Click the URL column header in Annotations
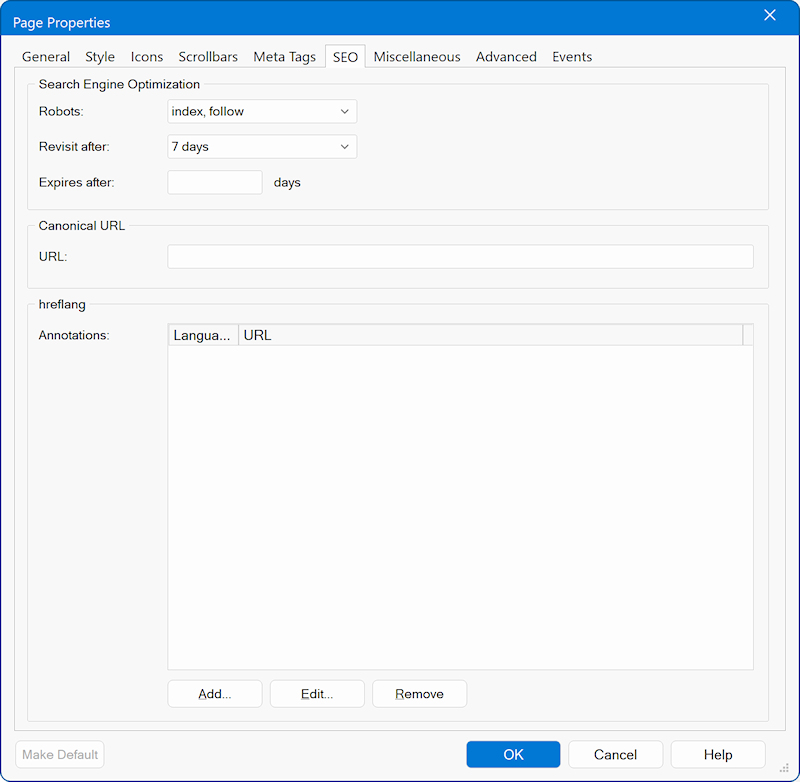The image size is (800, 782). click(x=490, y=335)
